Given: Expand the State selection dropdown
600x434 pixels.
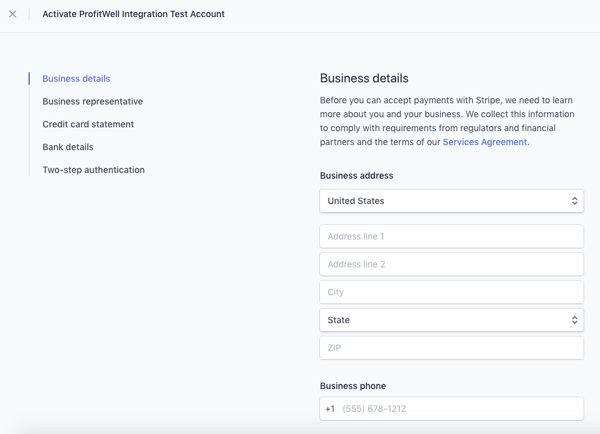Looking at the screenshot, I should 452,320.
